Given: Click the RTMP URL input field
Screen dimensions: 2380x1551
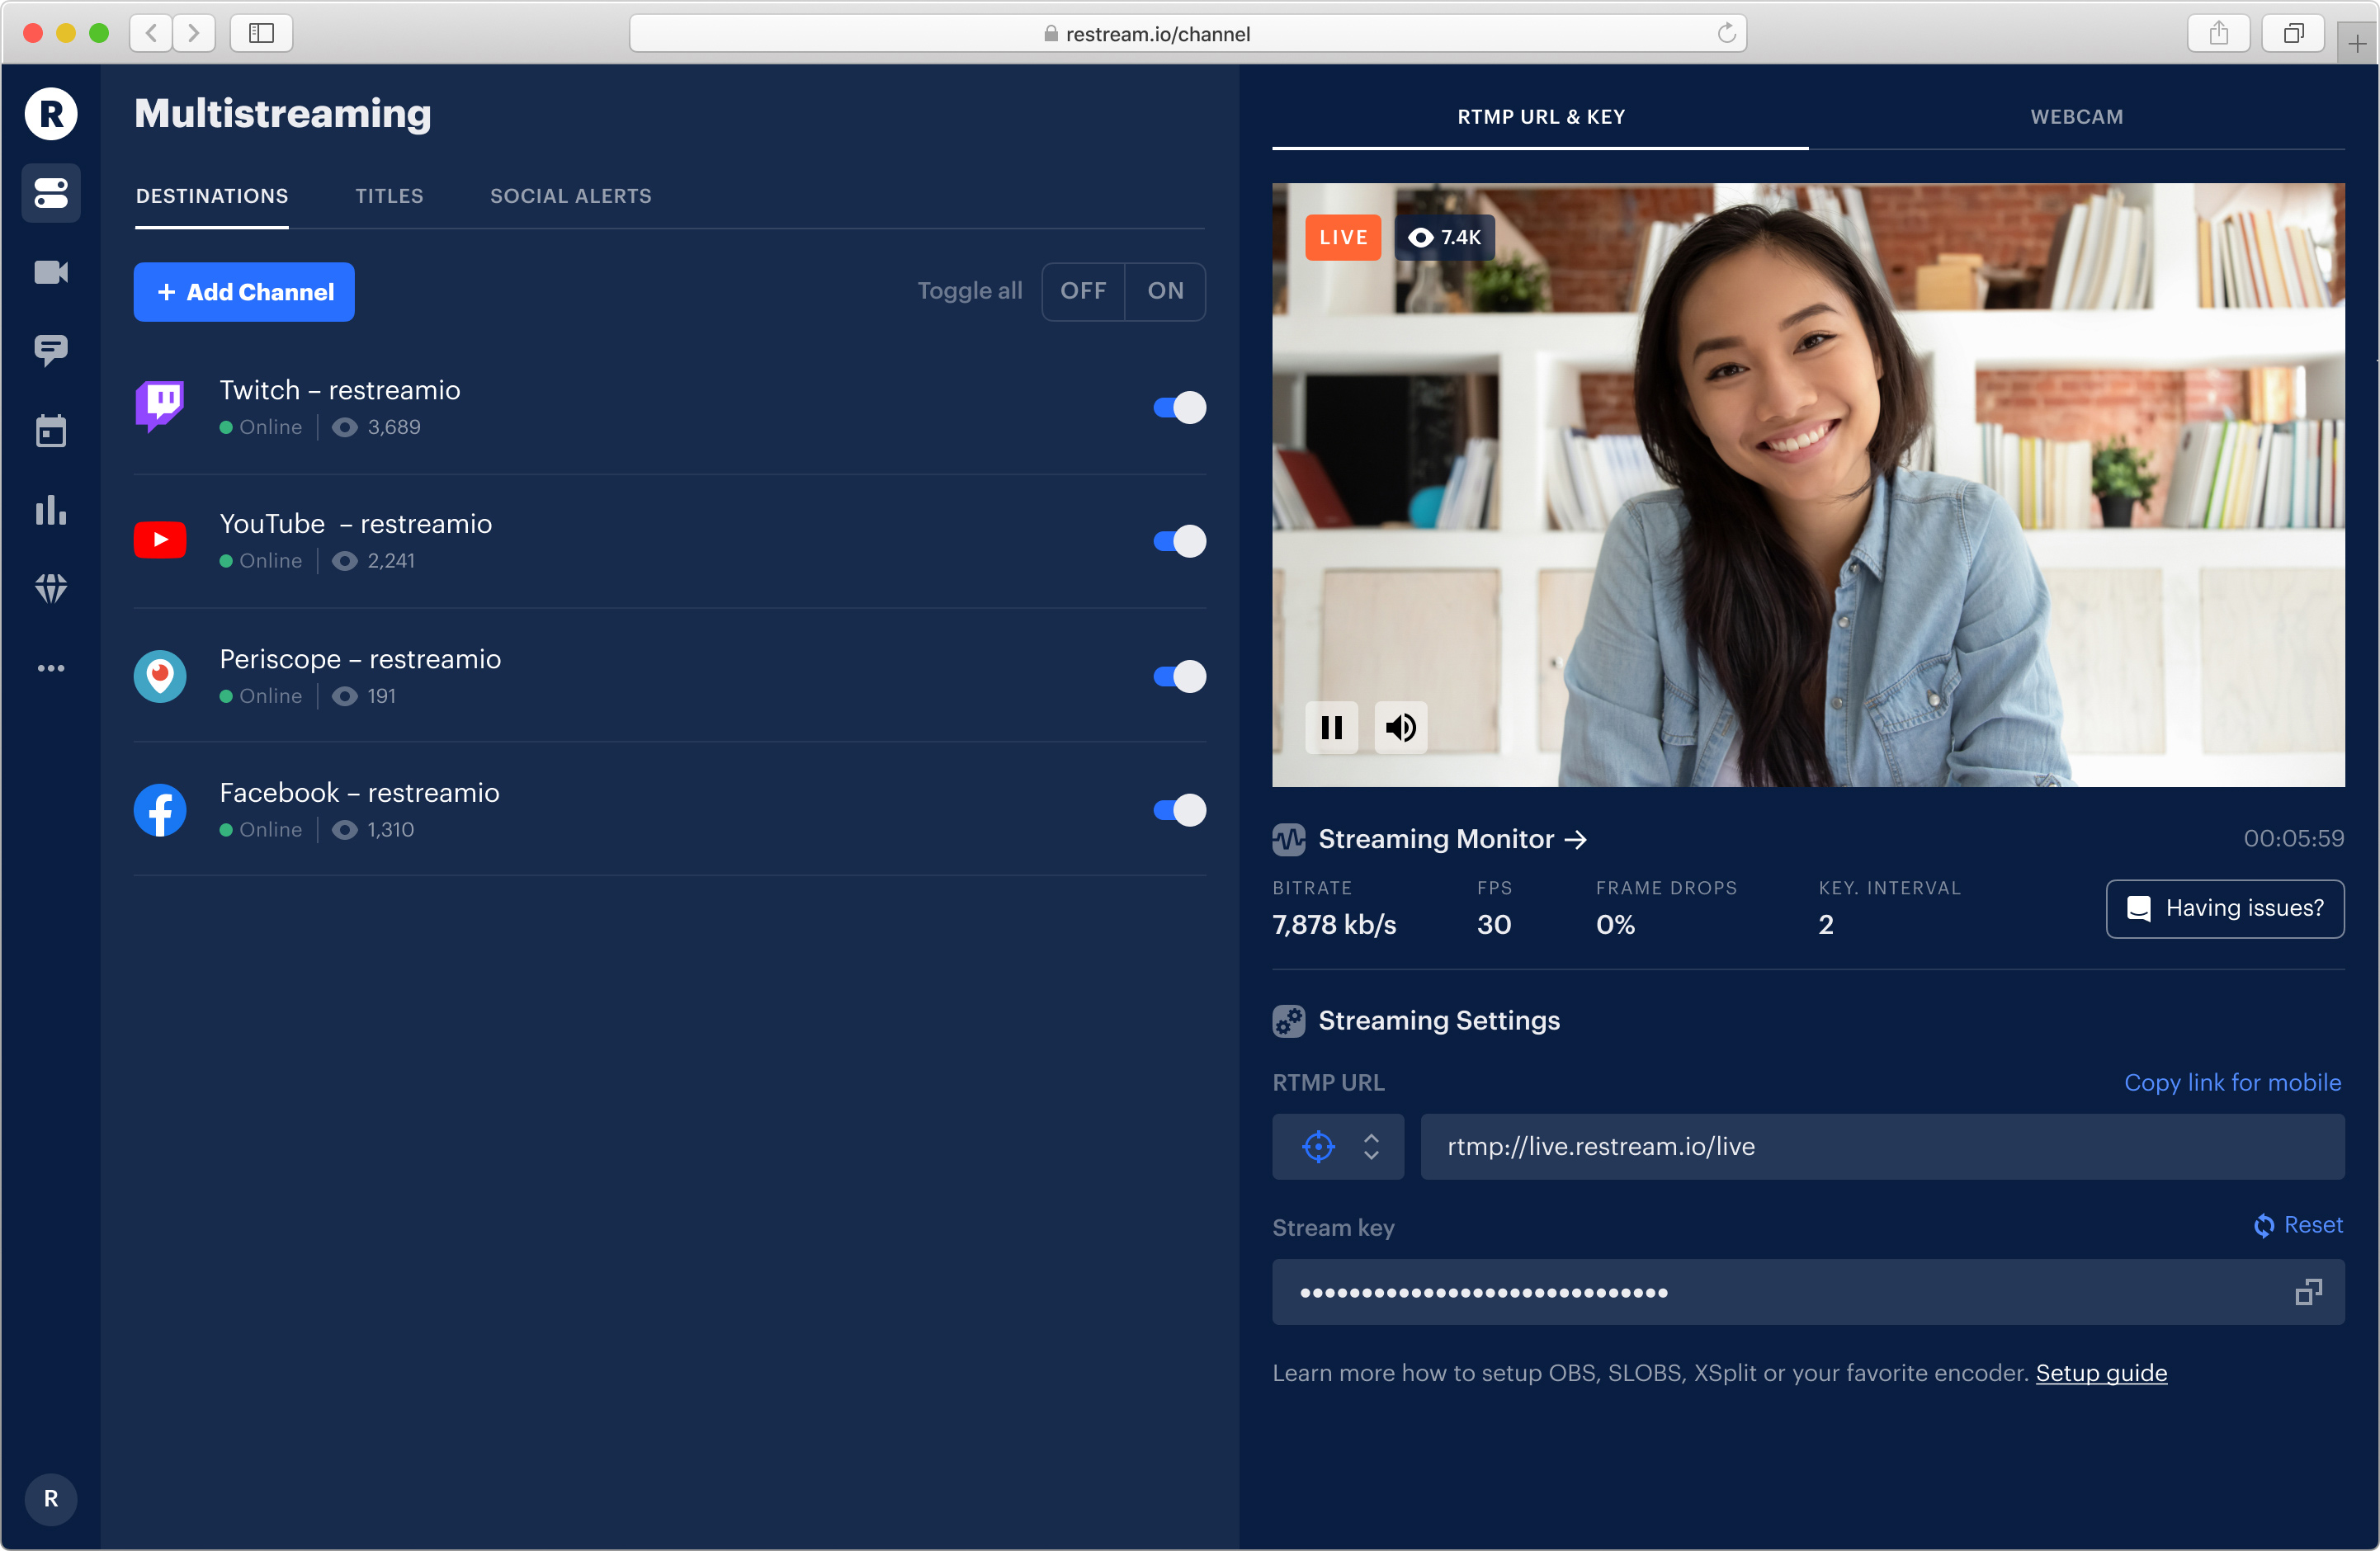Looking at the screenshot, I should pyautogui.click(x=1881, y=1146).
